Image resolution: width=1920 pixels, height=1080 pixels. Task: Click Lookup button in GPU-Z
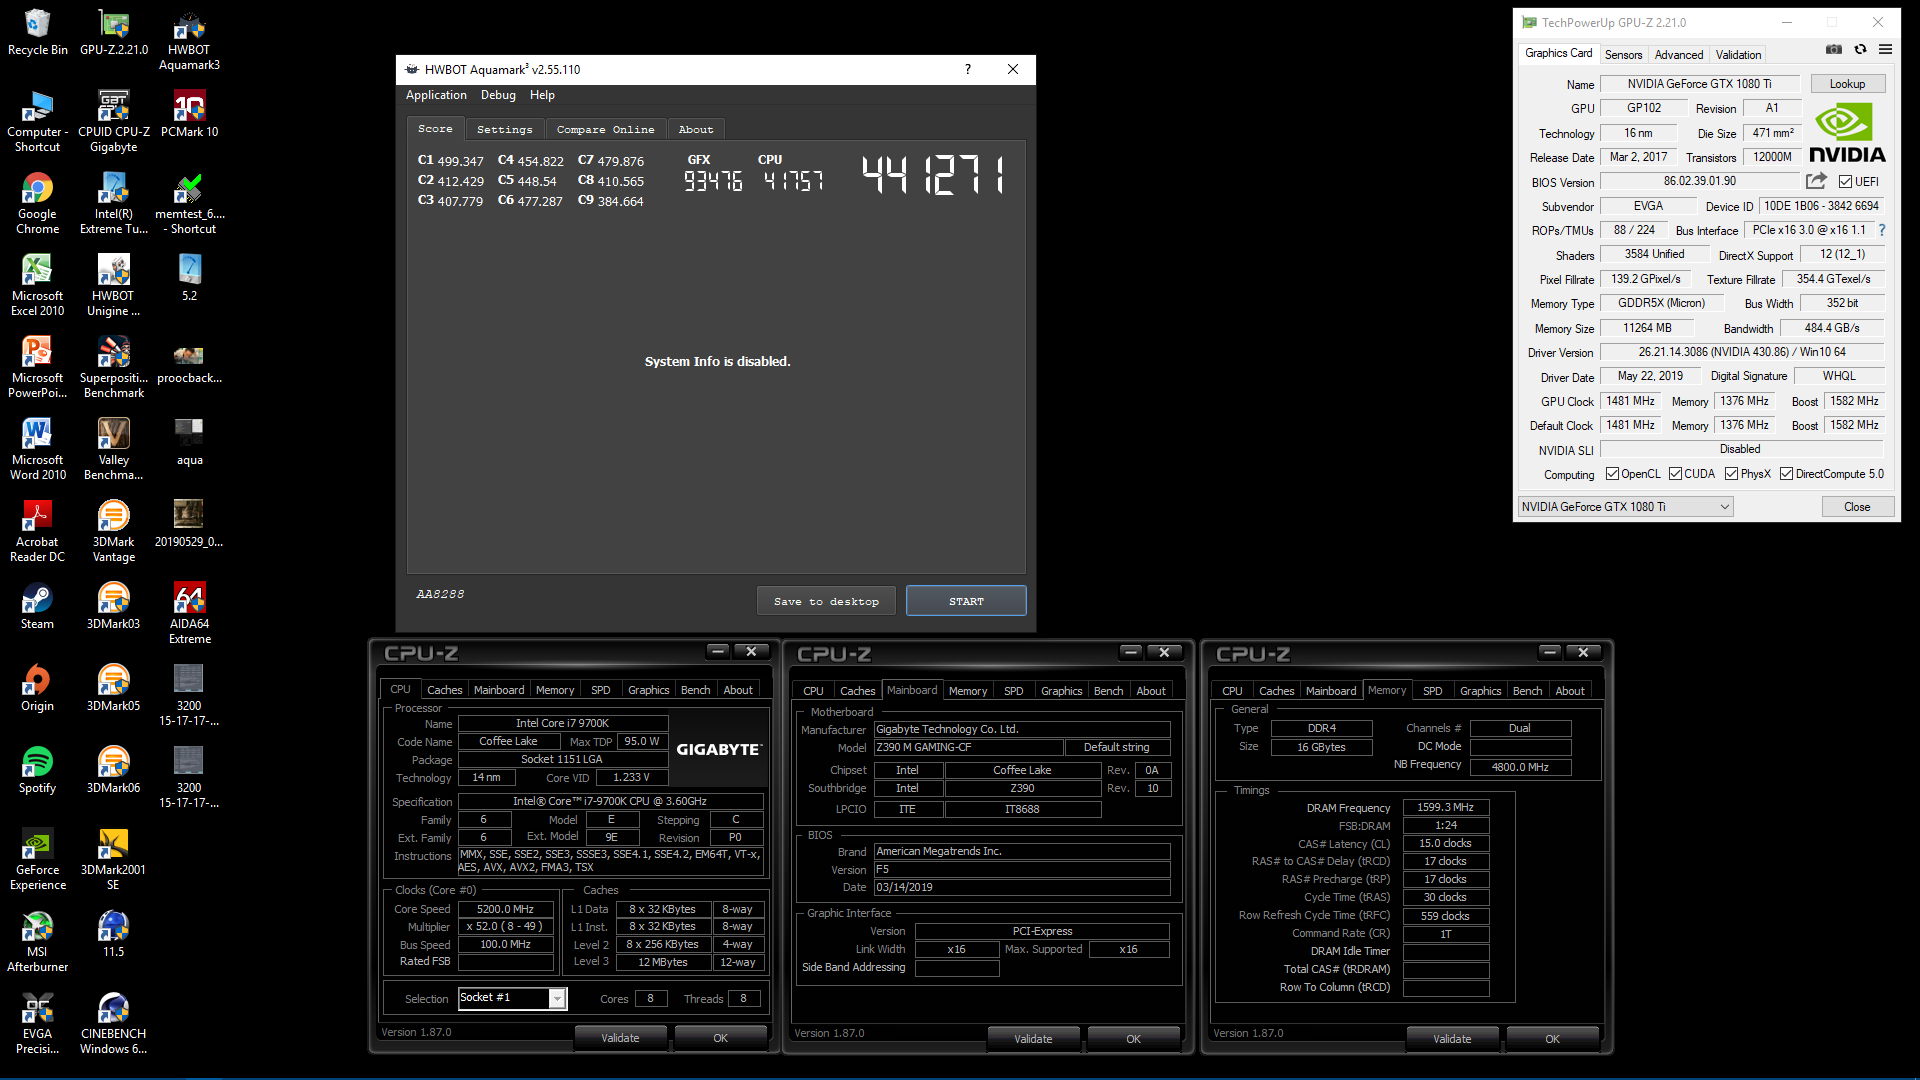tap(1847, 84)
